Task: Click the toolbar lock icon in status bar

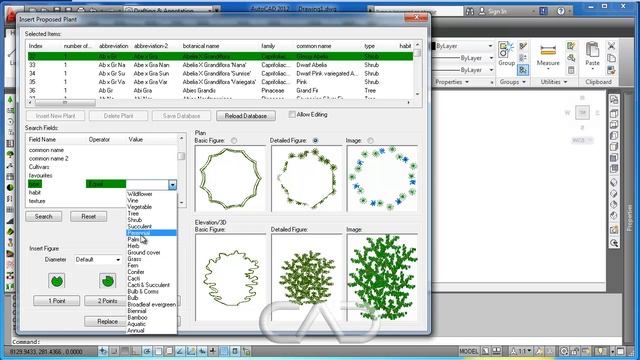Action: click(x=574, y=351)
